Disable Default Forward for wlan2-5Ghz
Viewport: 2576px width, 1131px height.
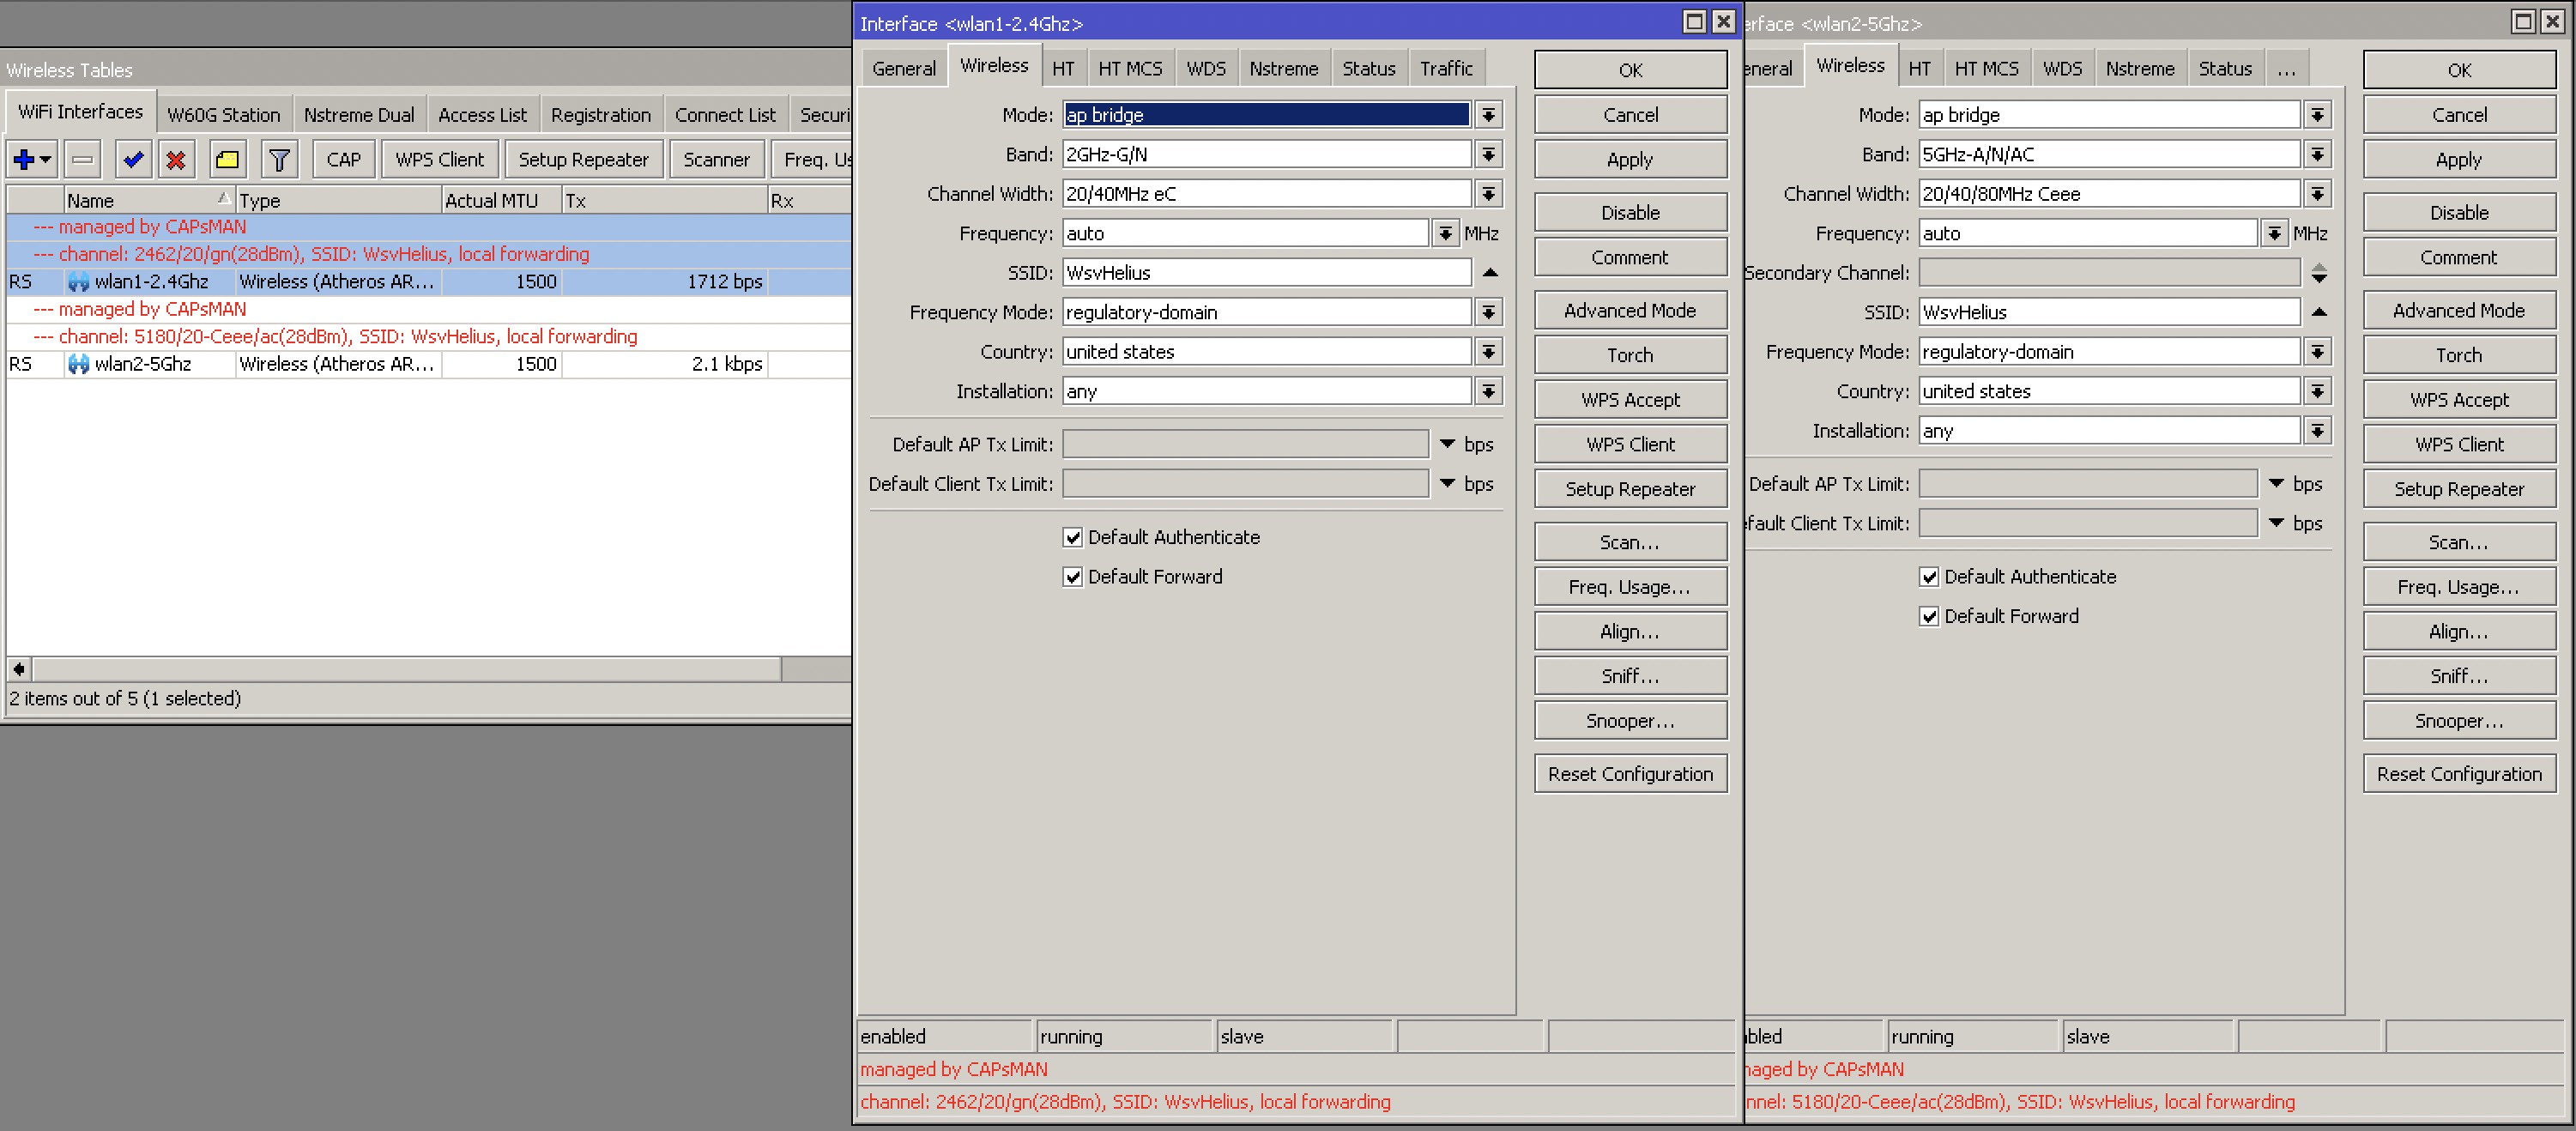point(1930,616)
